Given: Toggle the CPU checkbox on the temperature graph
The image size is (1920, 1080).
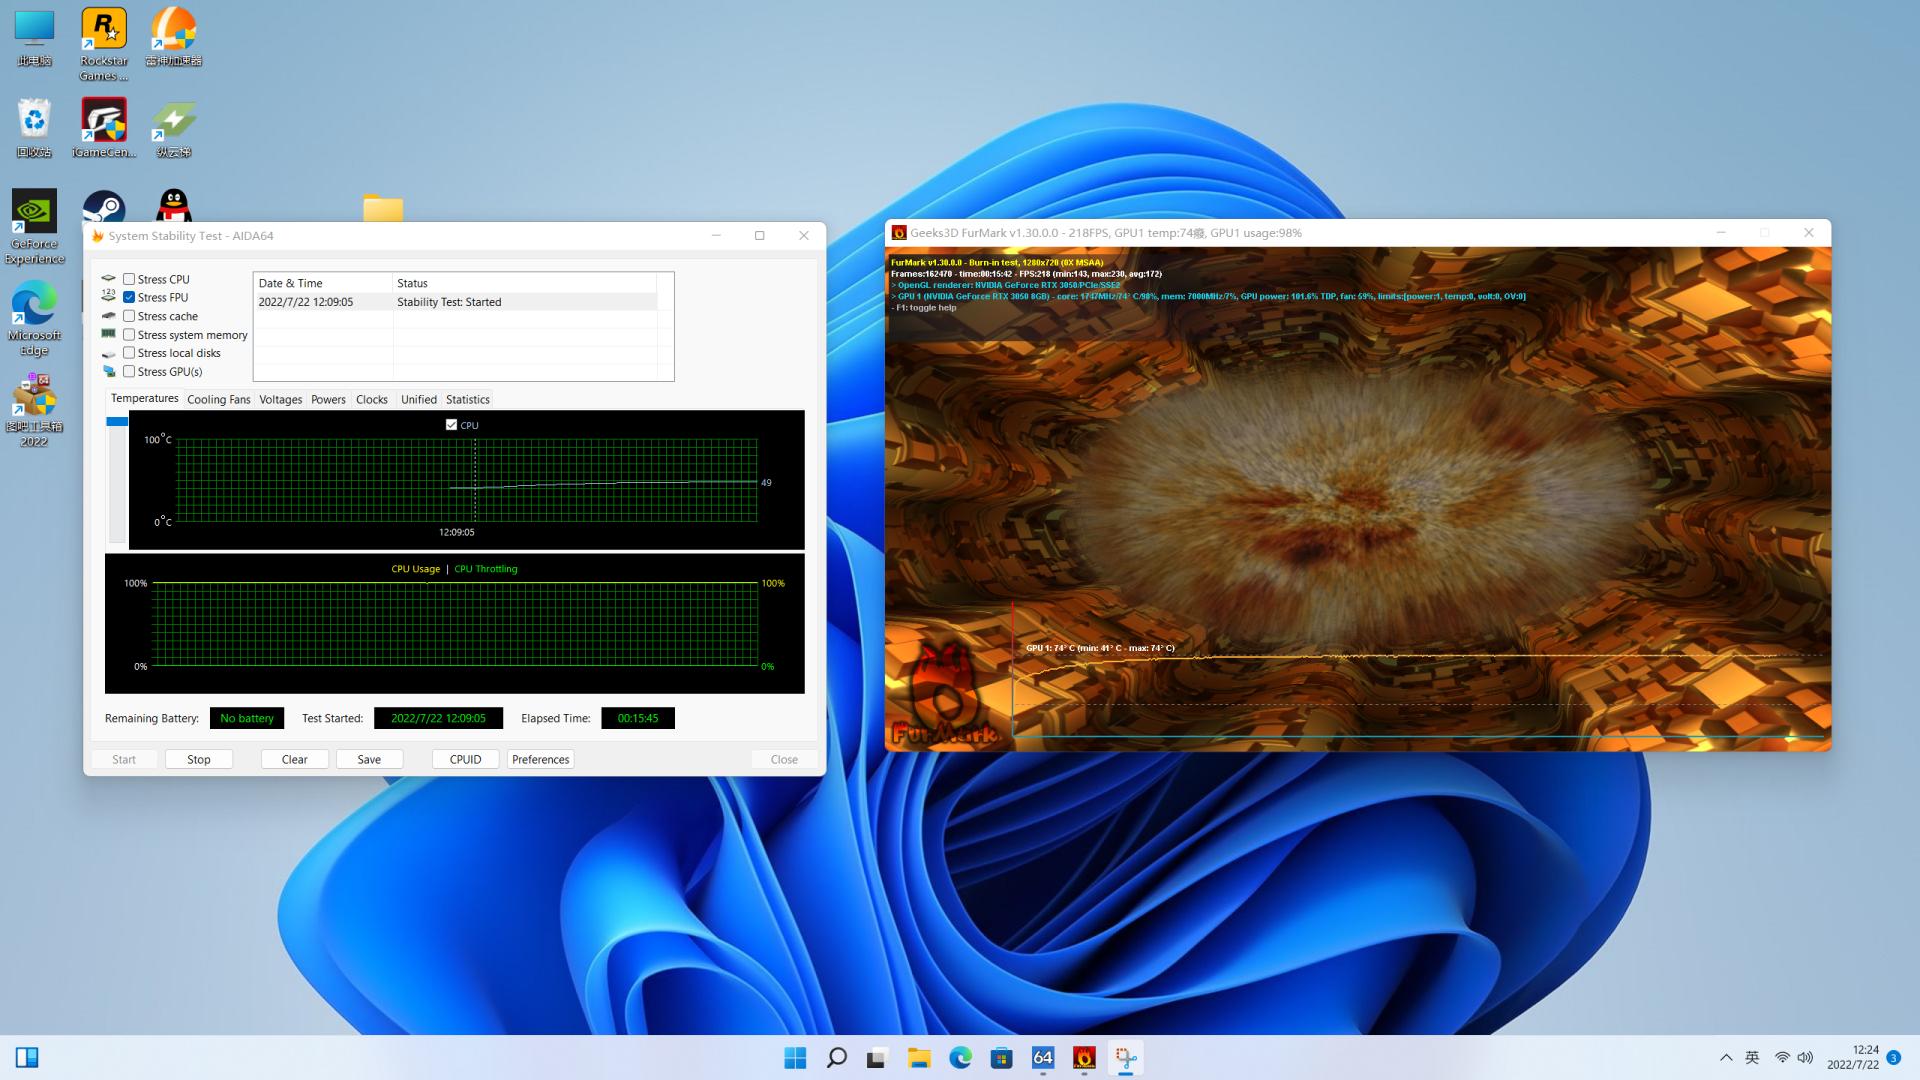Looking at the screenshot, I should pos(451,425).
